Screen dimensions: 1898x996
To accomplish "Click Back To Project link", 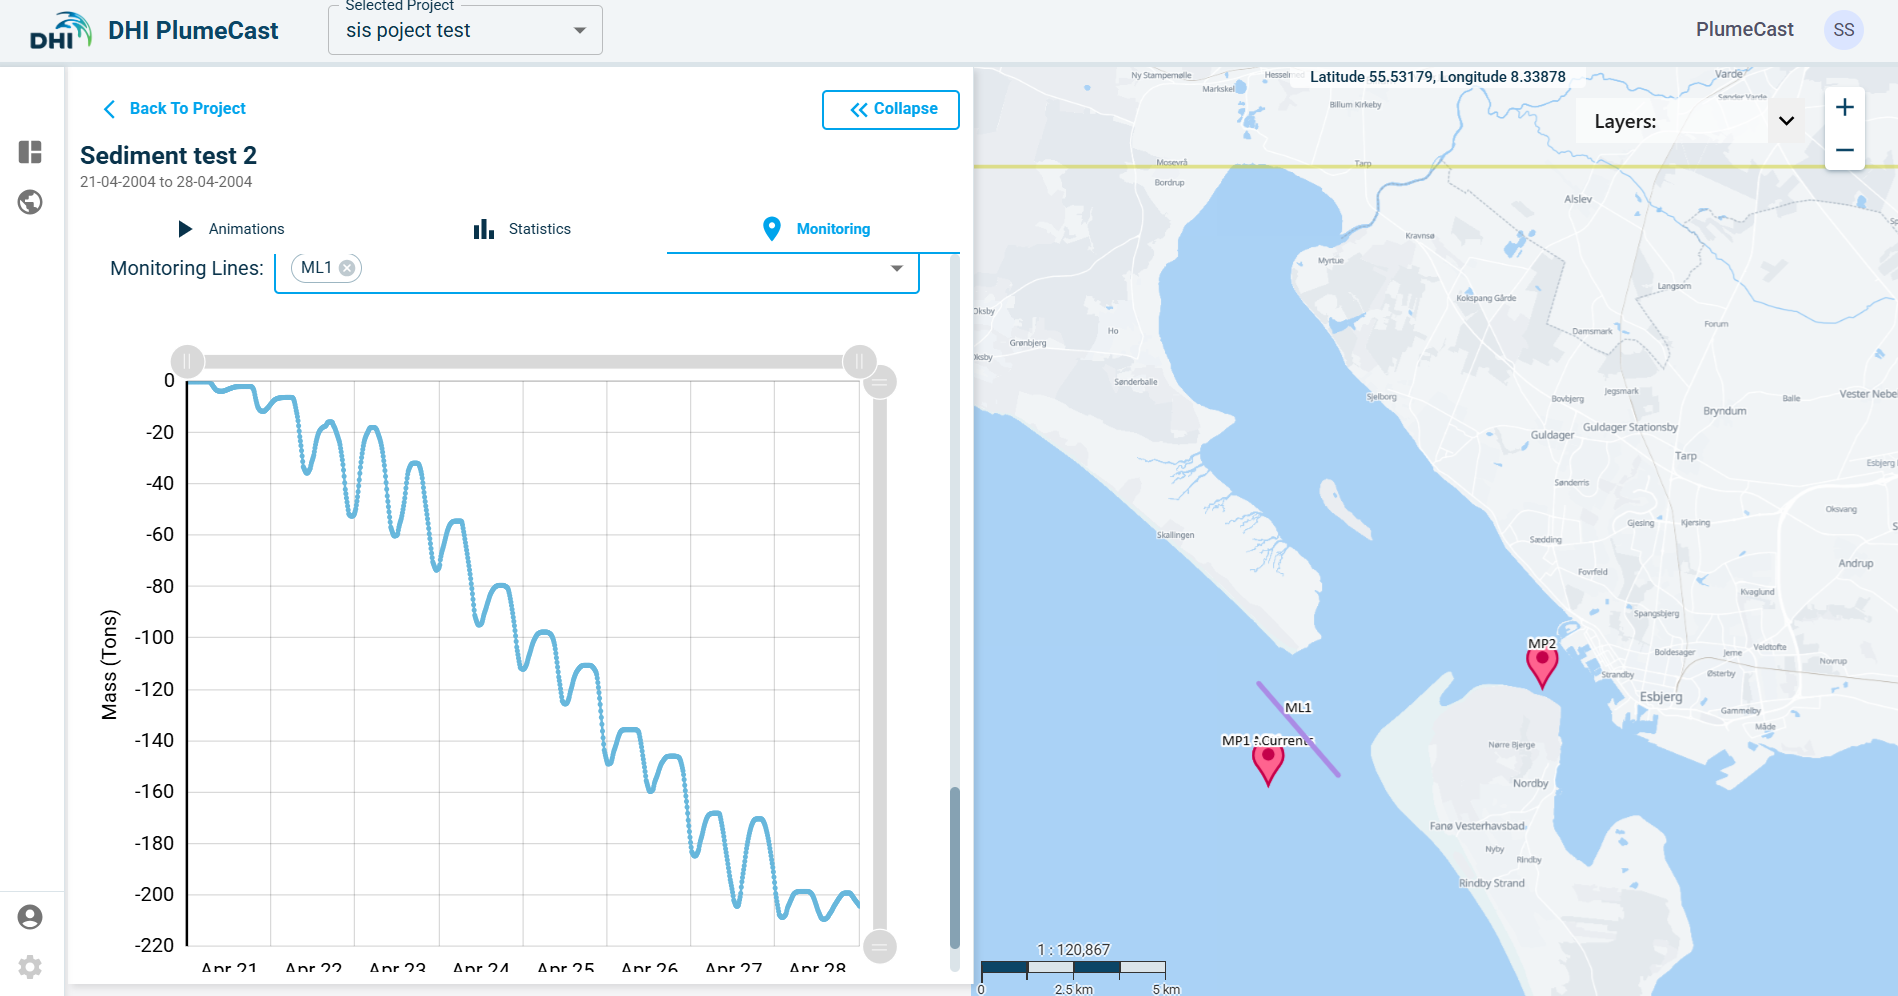I will [x=175, y=108].
